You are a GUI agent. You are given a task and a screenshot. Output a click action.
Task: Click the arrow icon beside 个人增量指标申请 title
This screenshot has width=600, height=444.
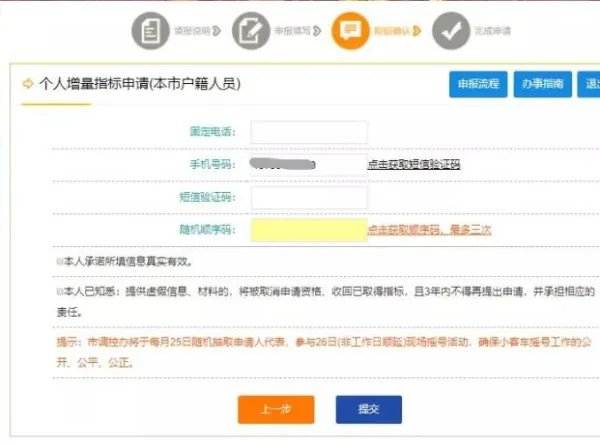coord(28,83)
